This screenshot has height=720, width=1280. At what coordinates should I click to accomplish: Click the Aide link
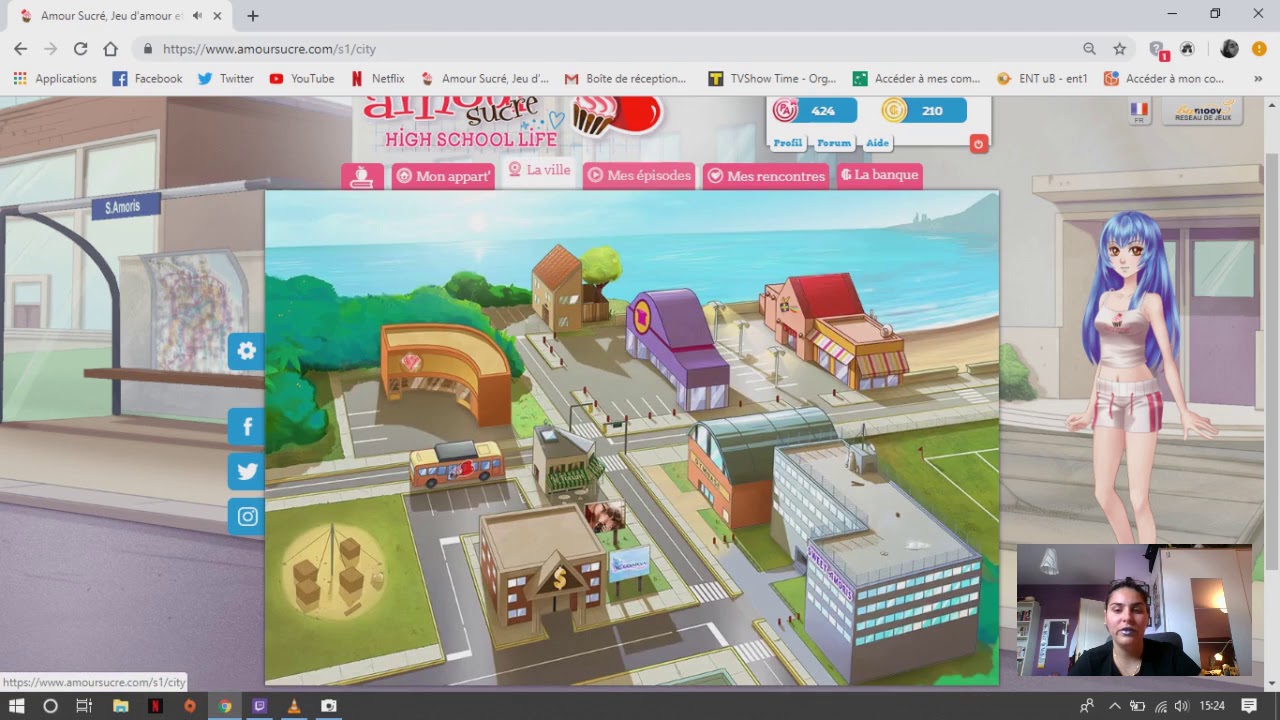pos(877,143)
